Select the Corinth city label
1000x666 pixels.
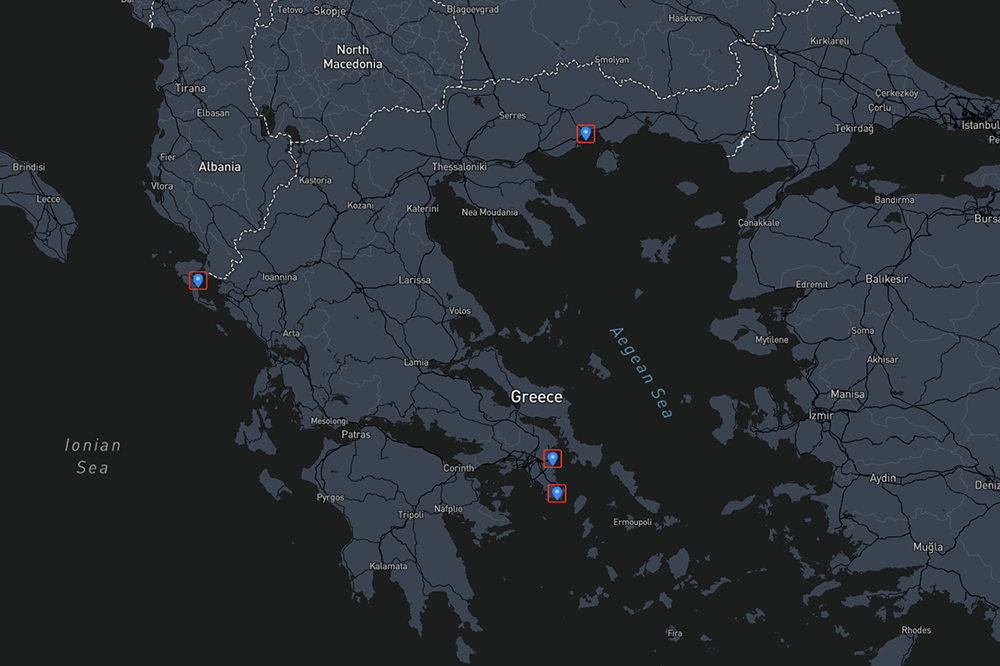pos(459,468)
